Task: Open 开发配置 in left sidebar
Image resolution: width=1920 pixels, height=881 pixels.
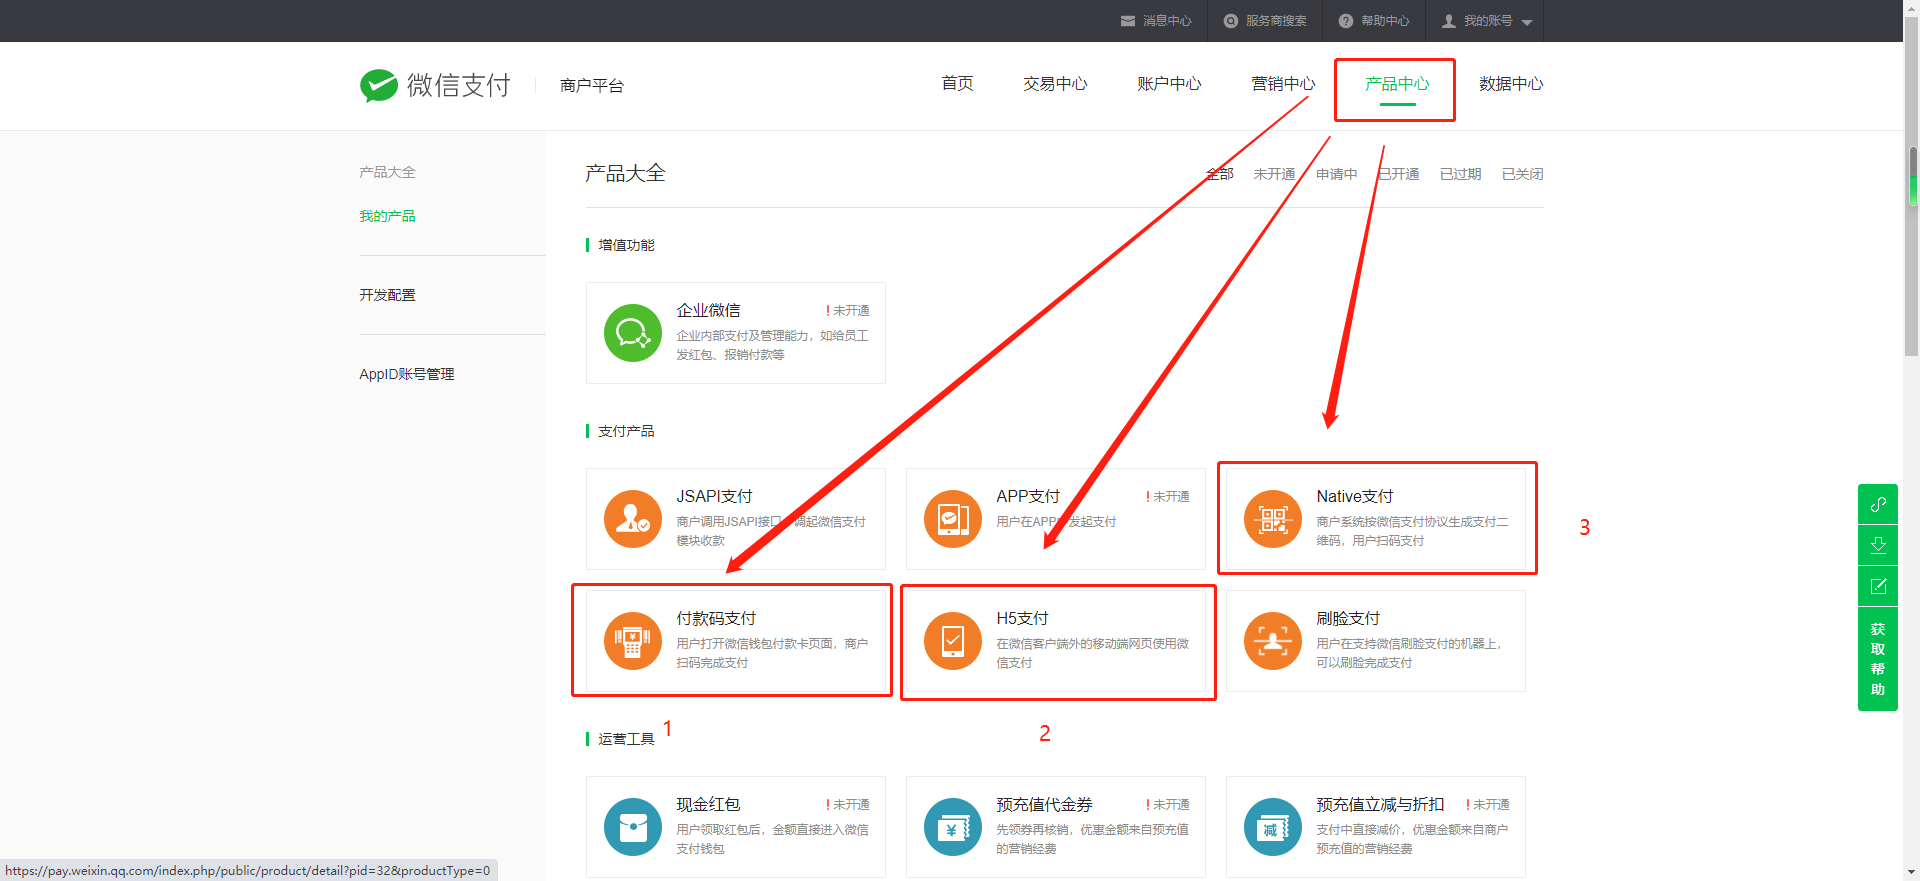Action: [x=387, y=295]
